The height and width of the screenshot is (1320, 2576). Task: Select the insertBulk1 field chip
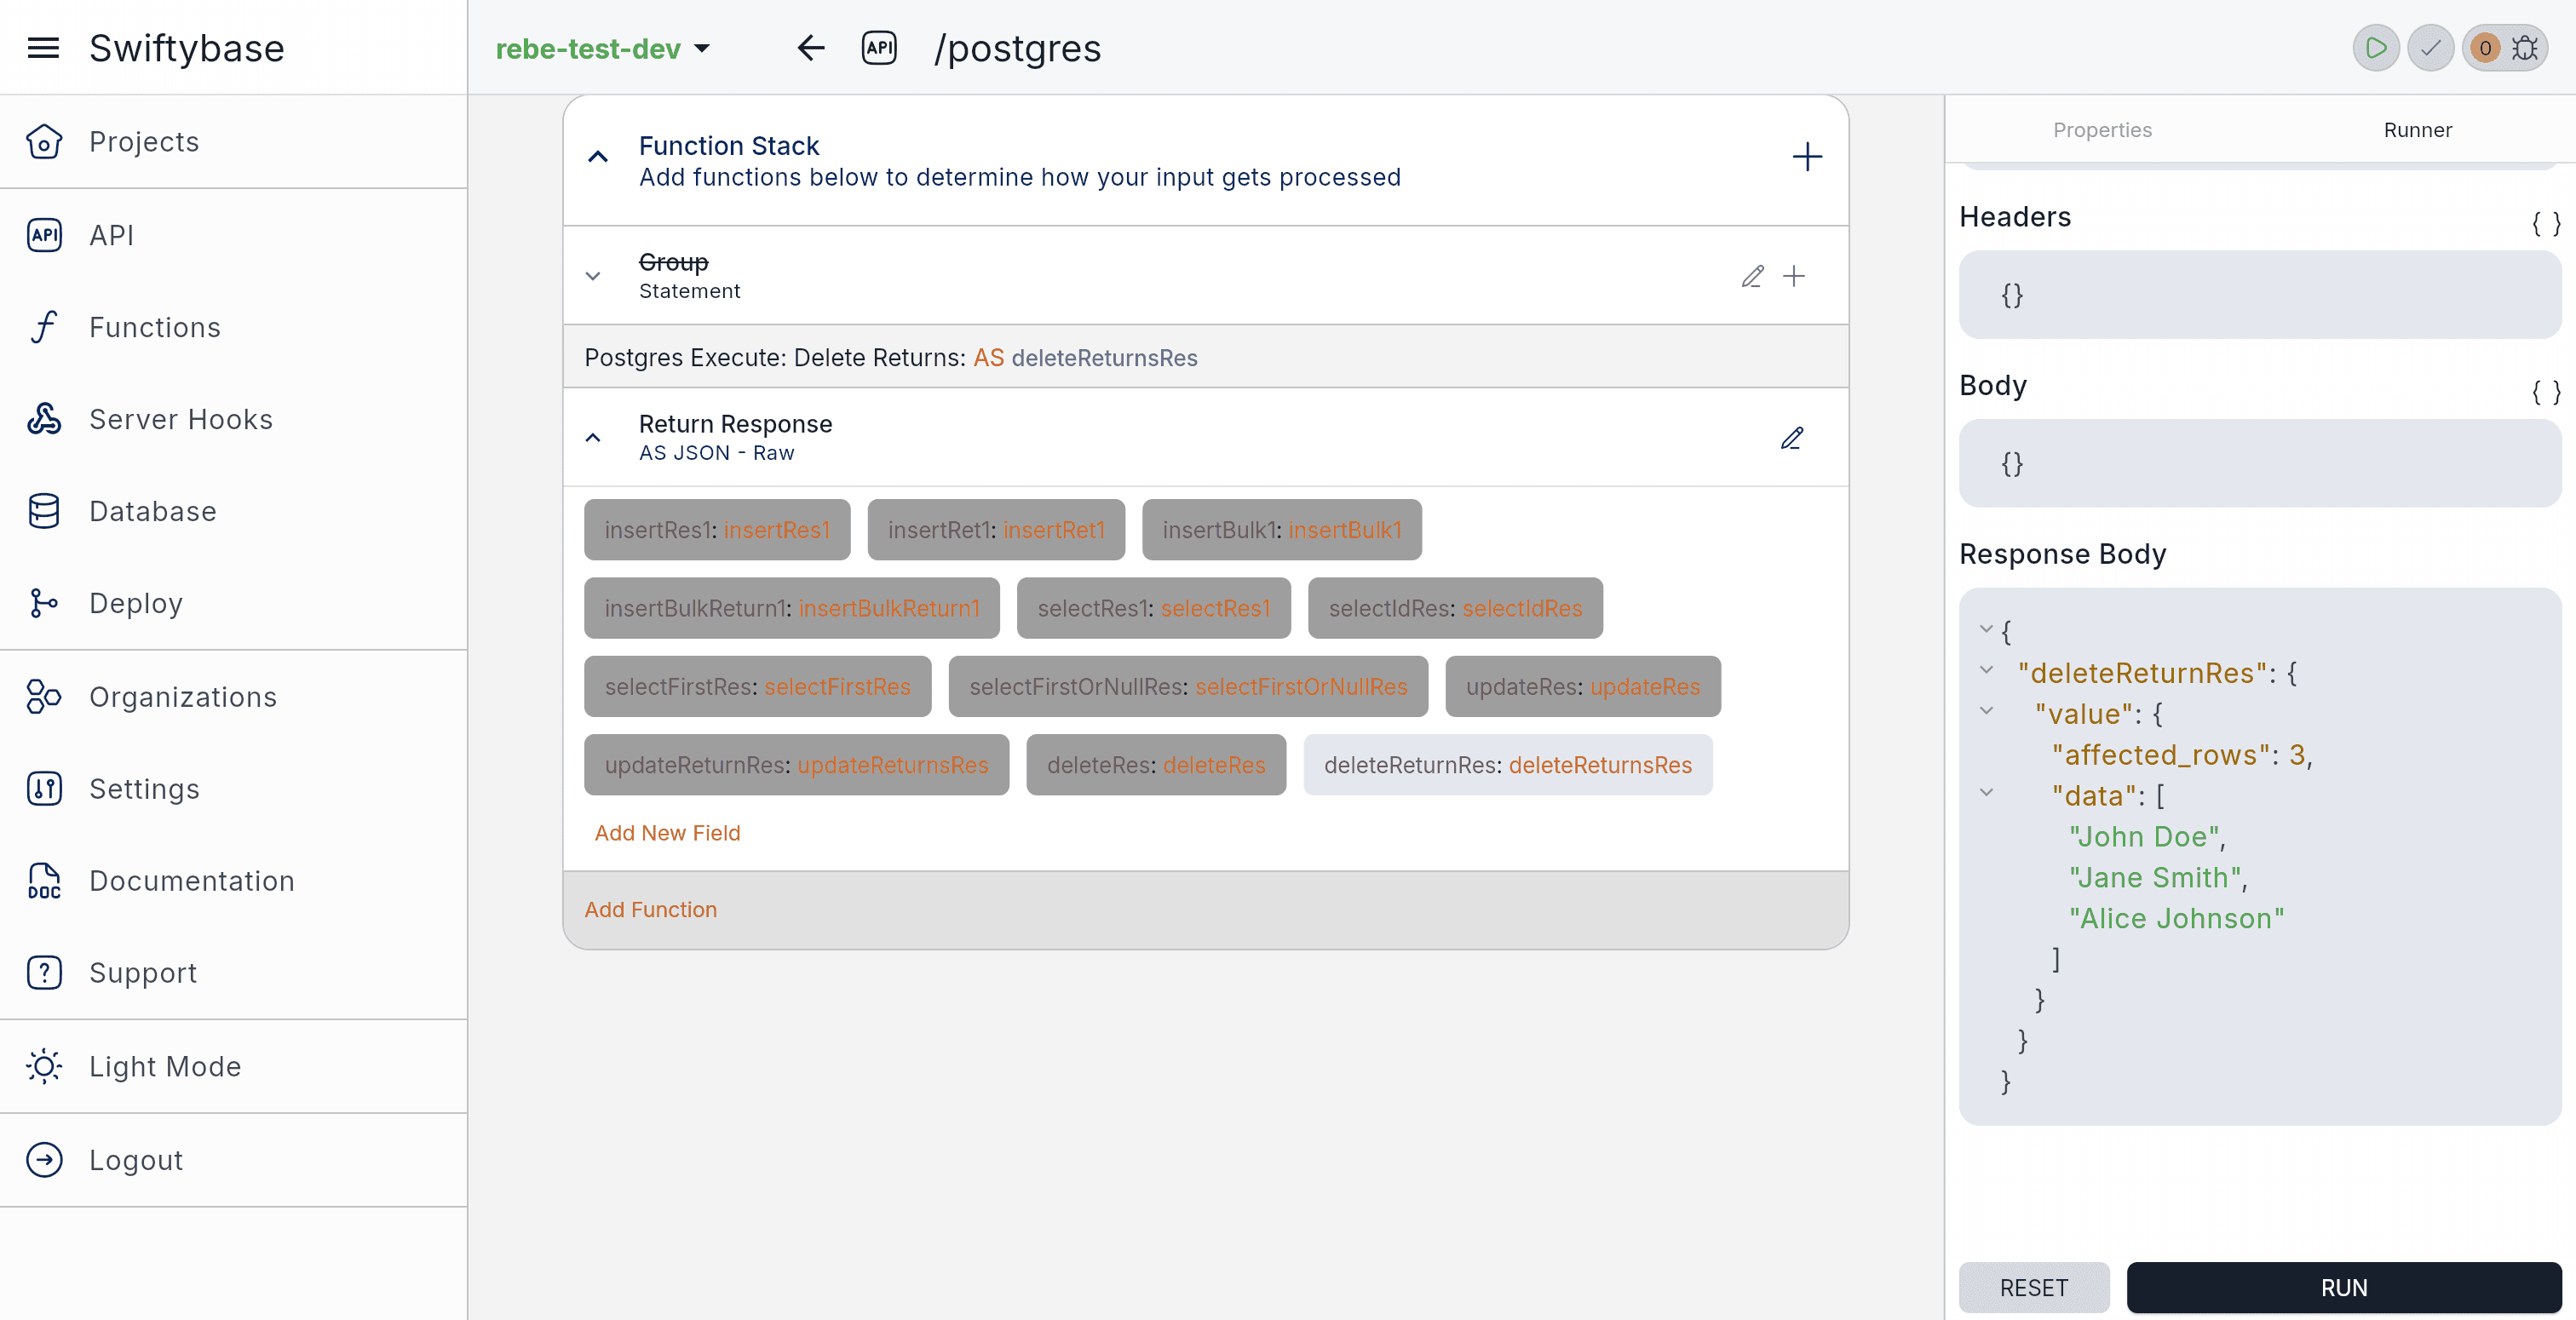[x=1282, y=530]
